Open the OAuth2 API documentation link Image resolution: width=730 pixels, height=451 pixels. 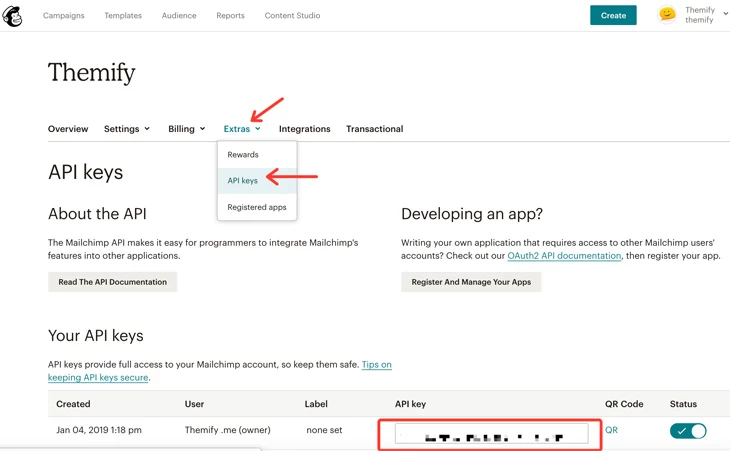point(564,256)
